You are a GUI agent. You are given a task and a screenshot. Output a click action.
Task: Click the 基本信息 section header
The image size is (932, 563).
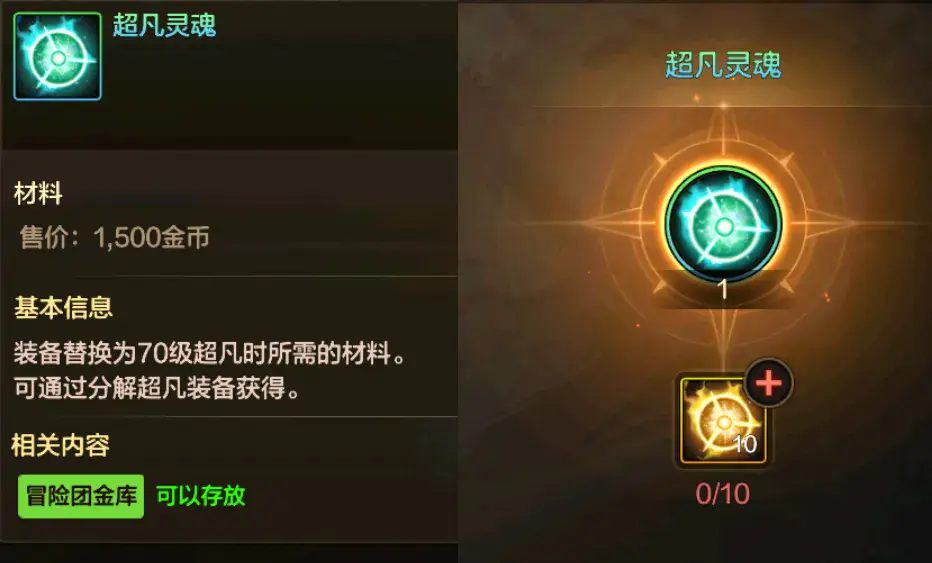[64, 307]
